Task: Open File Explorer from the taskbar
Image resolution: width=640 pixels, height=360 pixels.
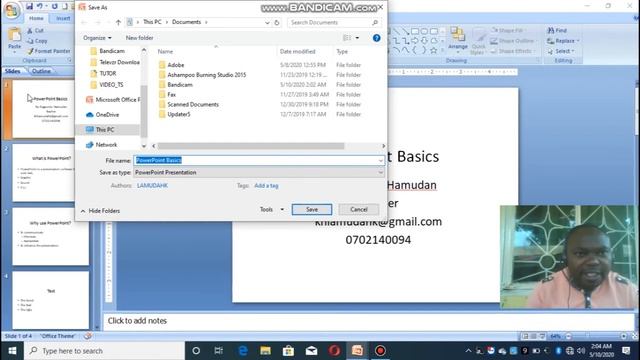Action: (x=266, y=351)
